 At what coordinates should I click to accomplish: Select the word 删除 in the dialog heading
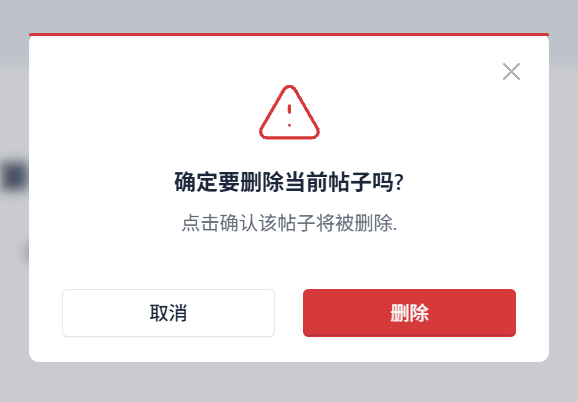tap(262, 182)
